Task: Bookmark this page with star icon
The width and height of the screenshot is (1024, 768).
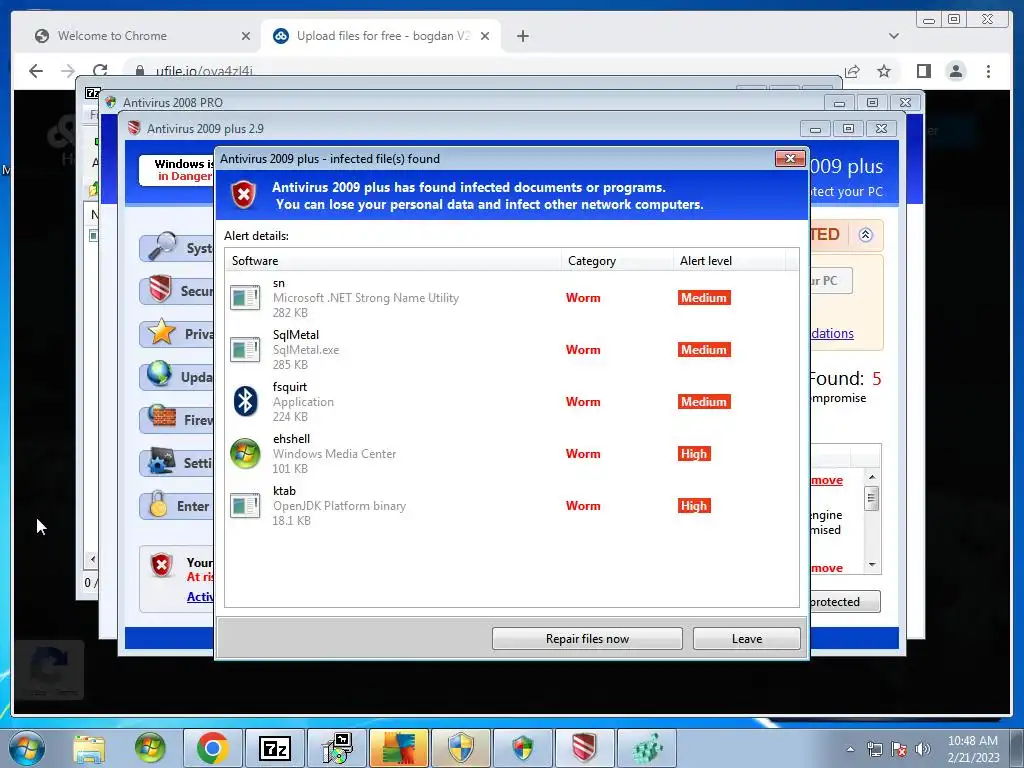Action: (884, 71)
